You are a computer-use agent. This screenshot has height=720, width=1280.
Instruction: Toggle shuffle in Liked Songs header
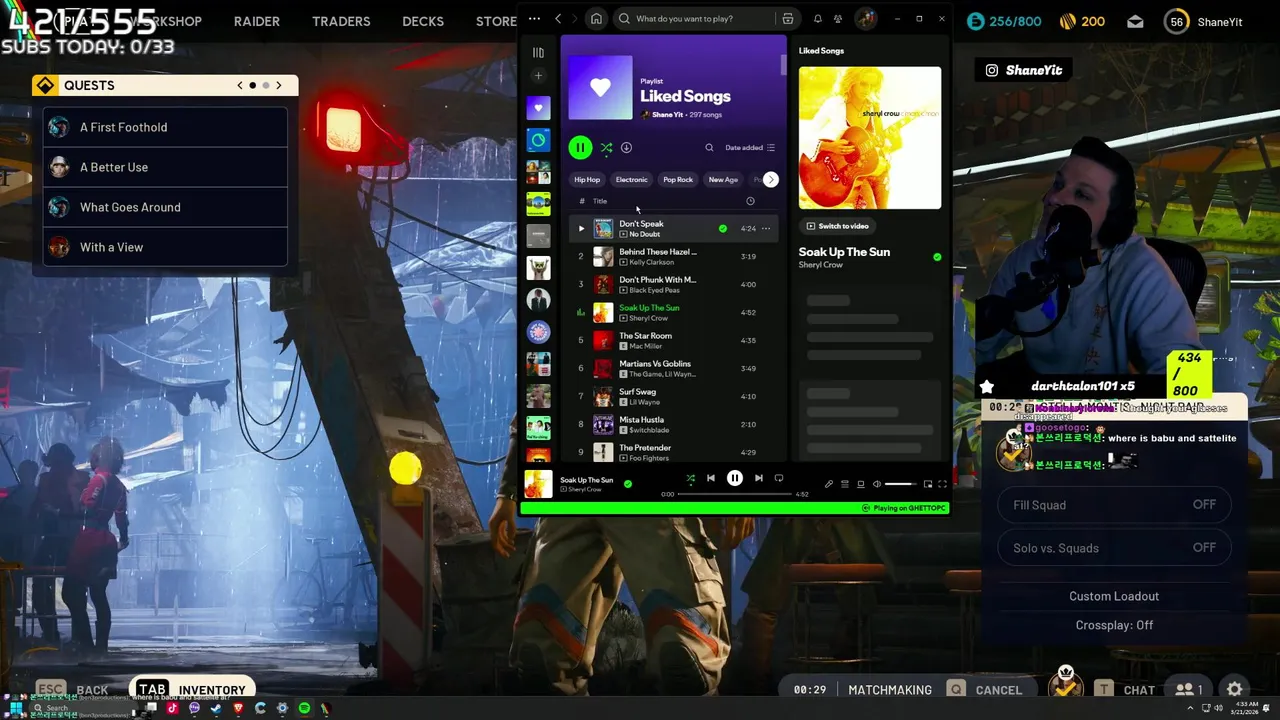[606, 148]
